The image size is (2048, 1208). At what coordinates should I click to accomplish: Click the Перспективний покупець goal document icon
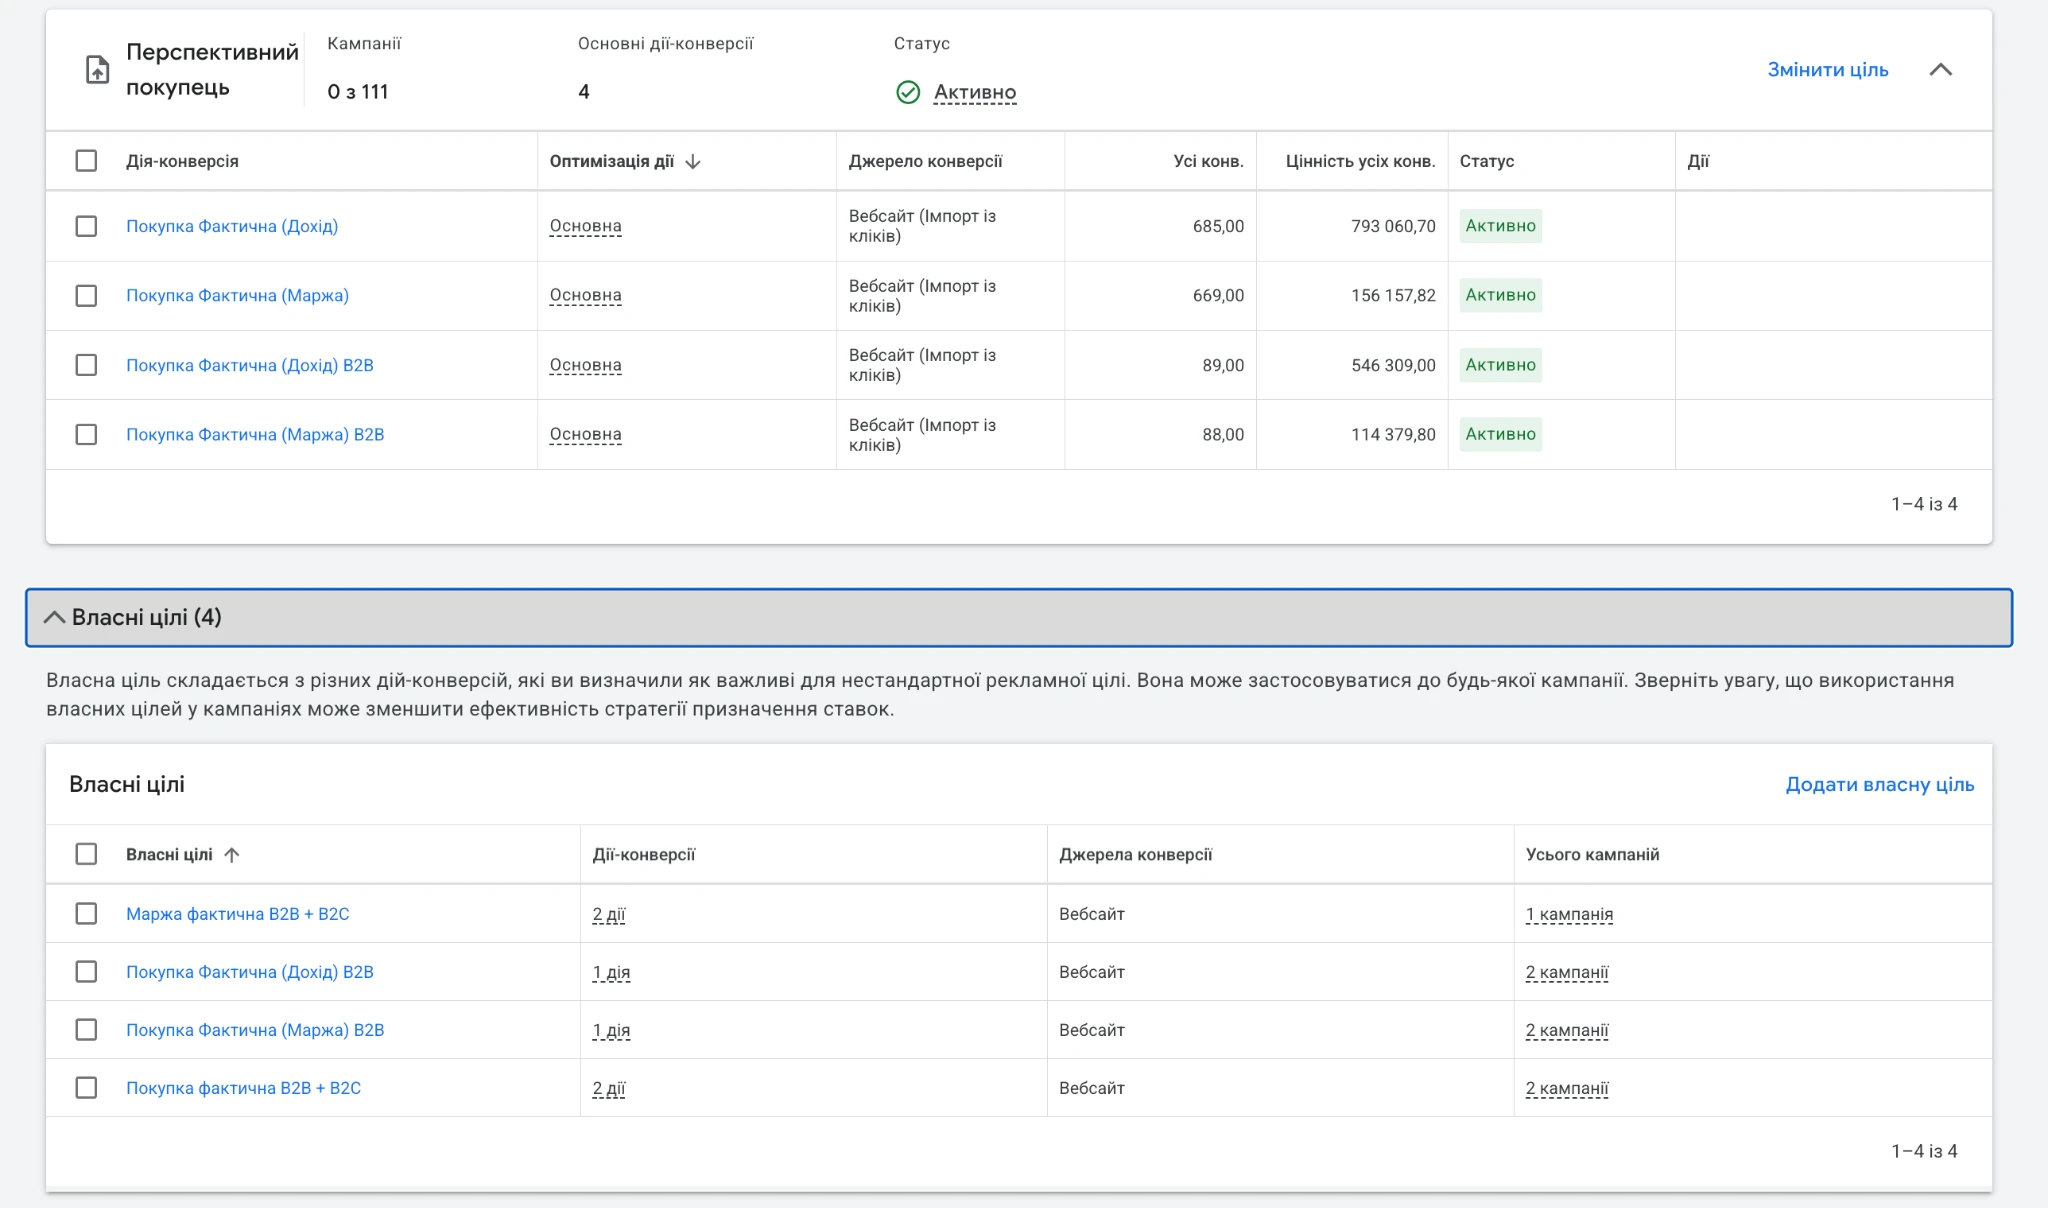coord(97,69)
